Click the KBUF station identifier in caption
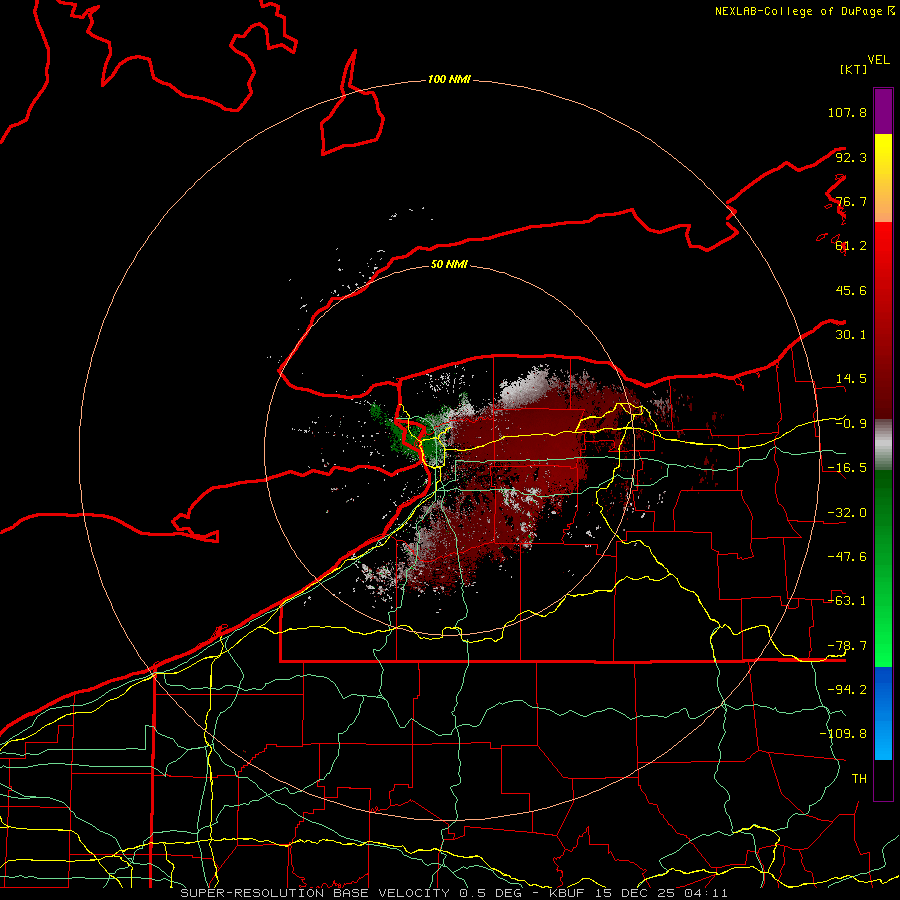 [x=567, y=893]
